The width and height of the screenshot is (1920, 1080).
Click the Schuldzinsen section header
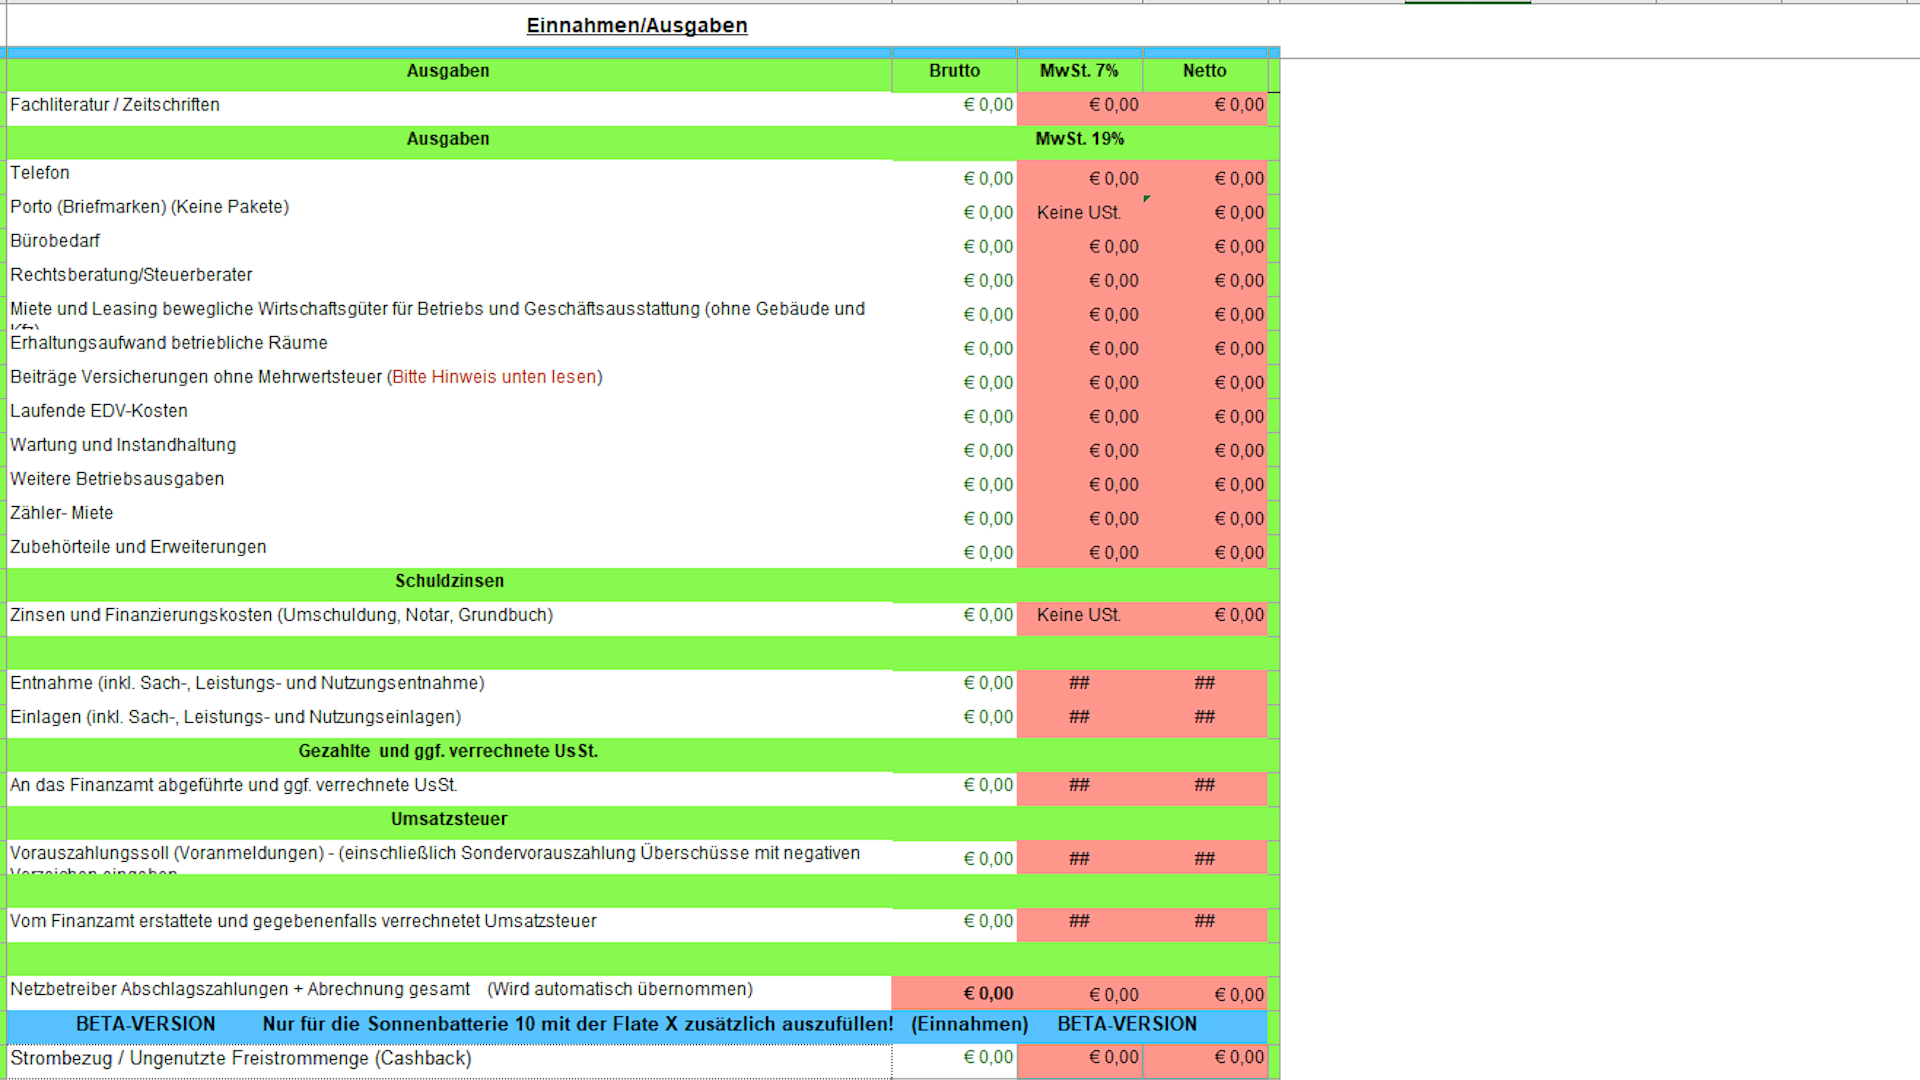click(x=449, y=581)
